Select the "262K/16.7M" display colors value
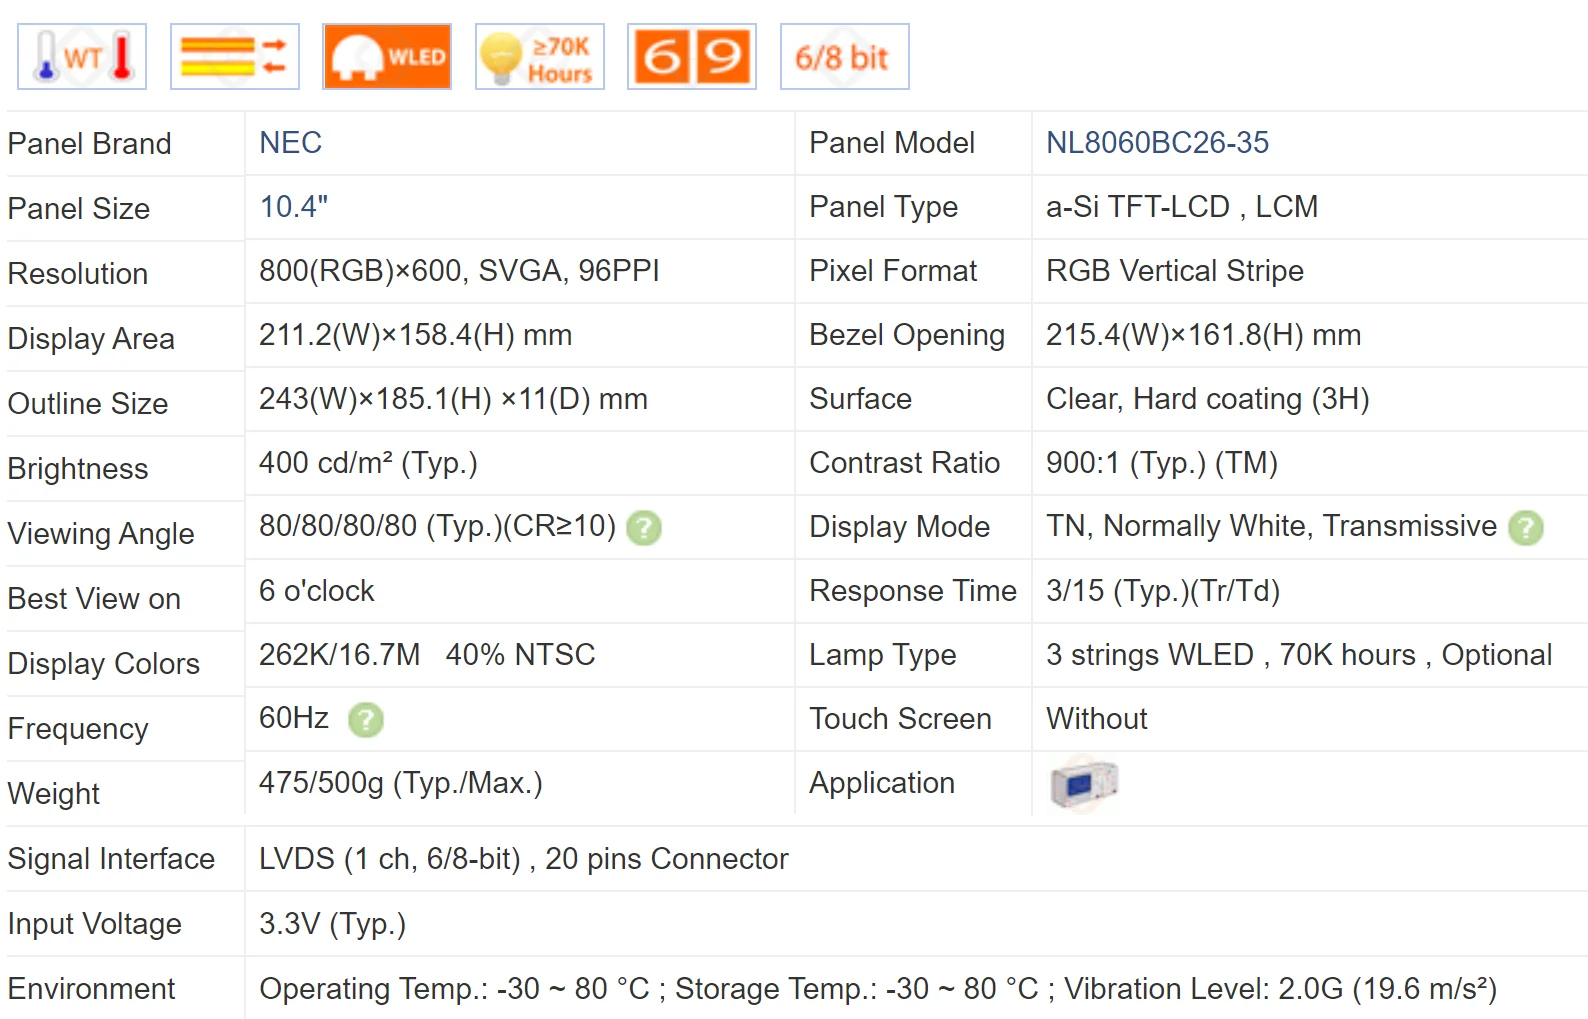The width and height of the screenshot is (1588, 1019). tap(339, 655)
